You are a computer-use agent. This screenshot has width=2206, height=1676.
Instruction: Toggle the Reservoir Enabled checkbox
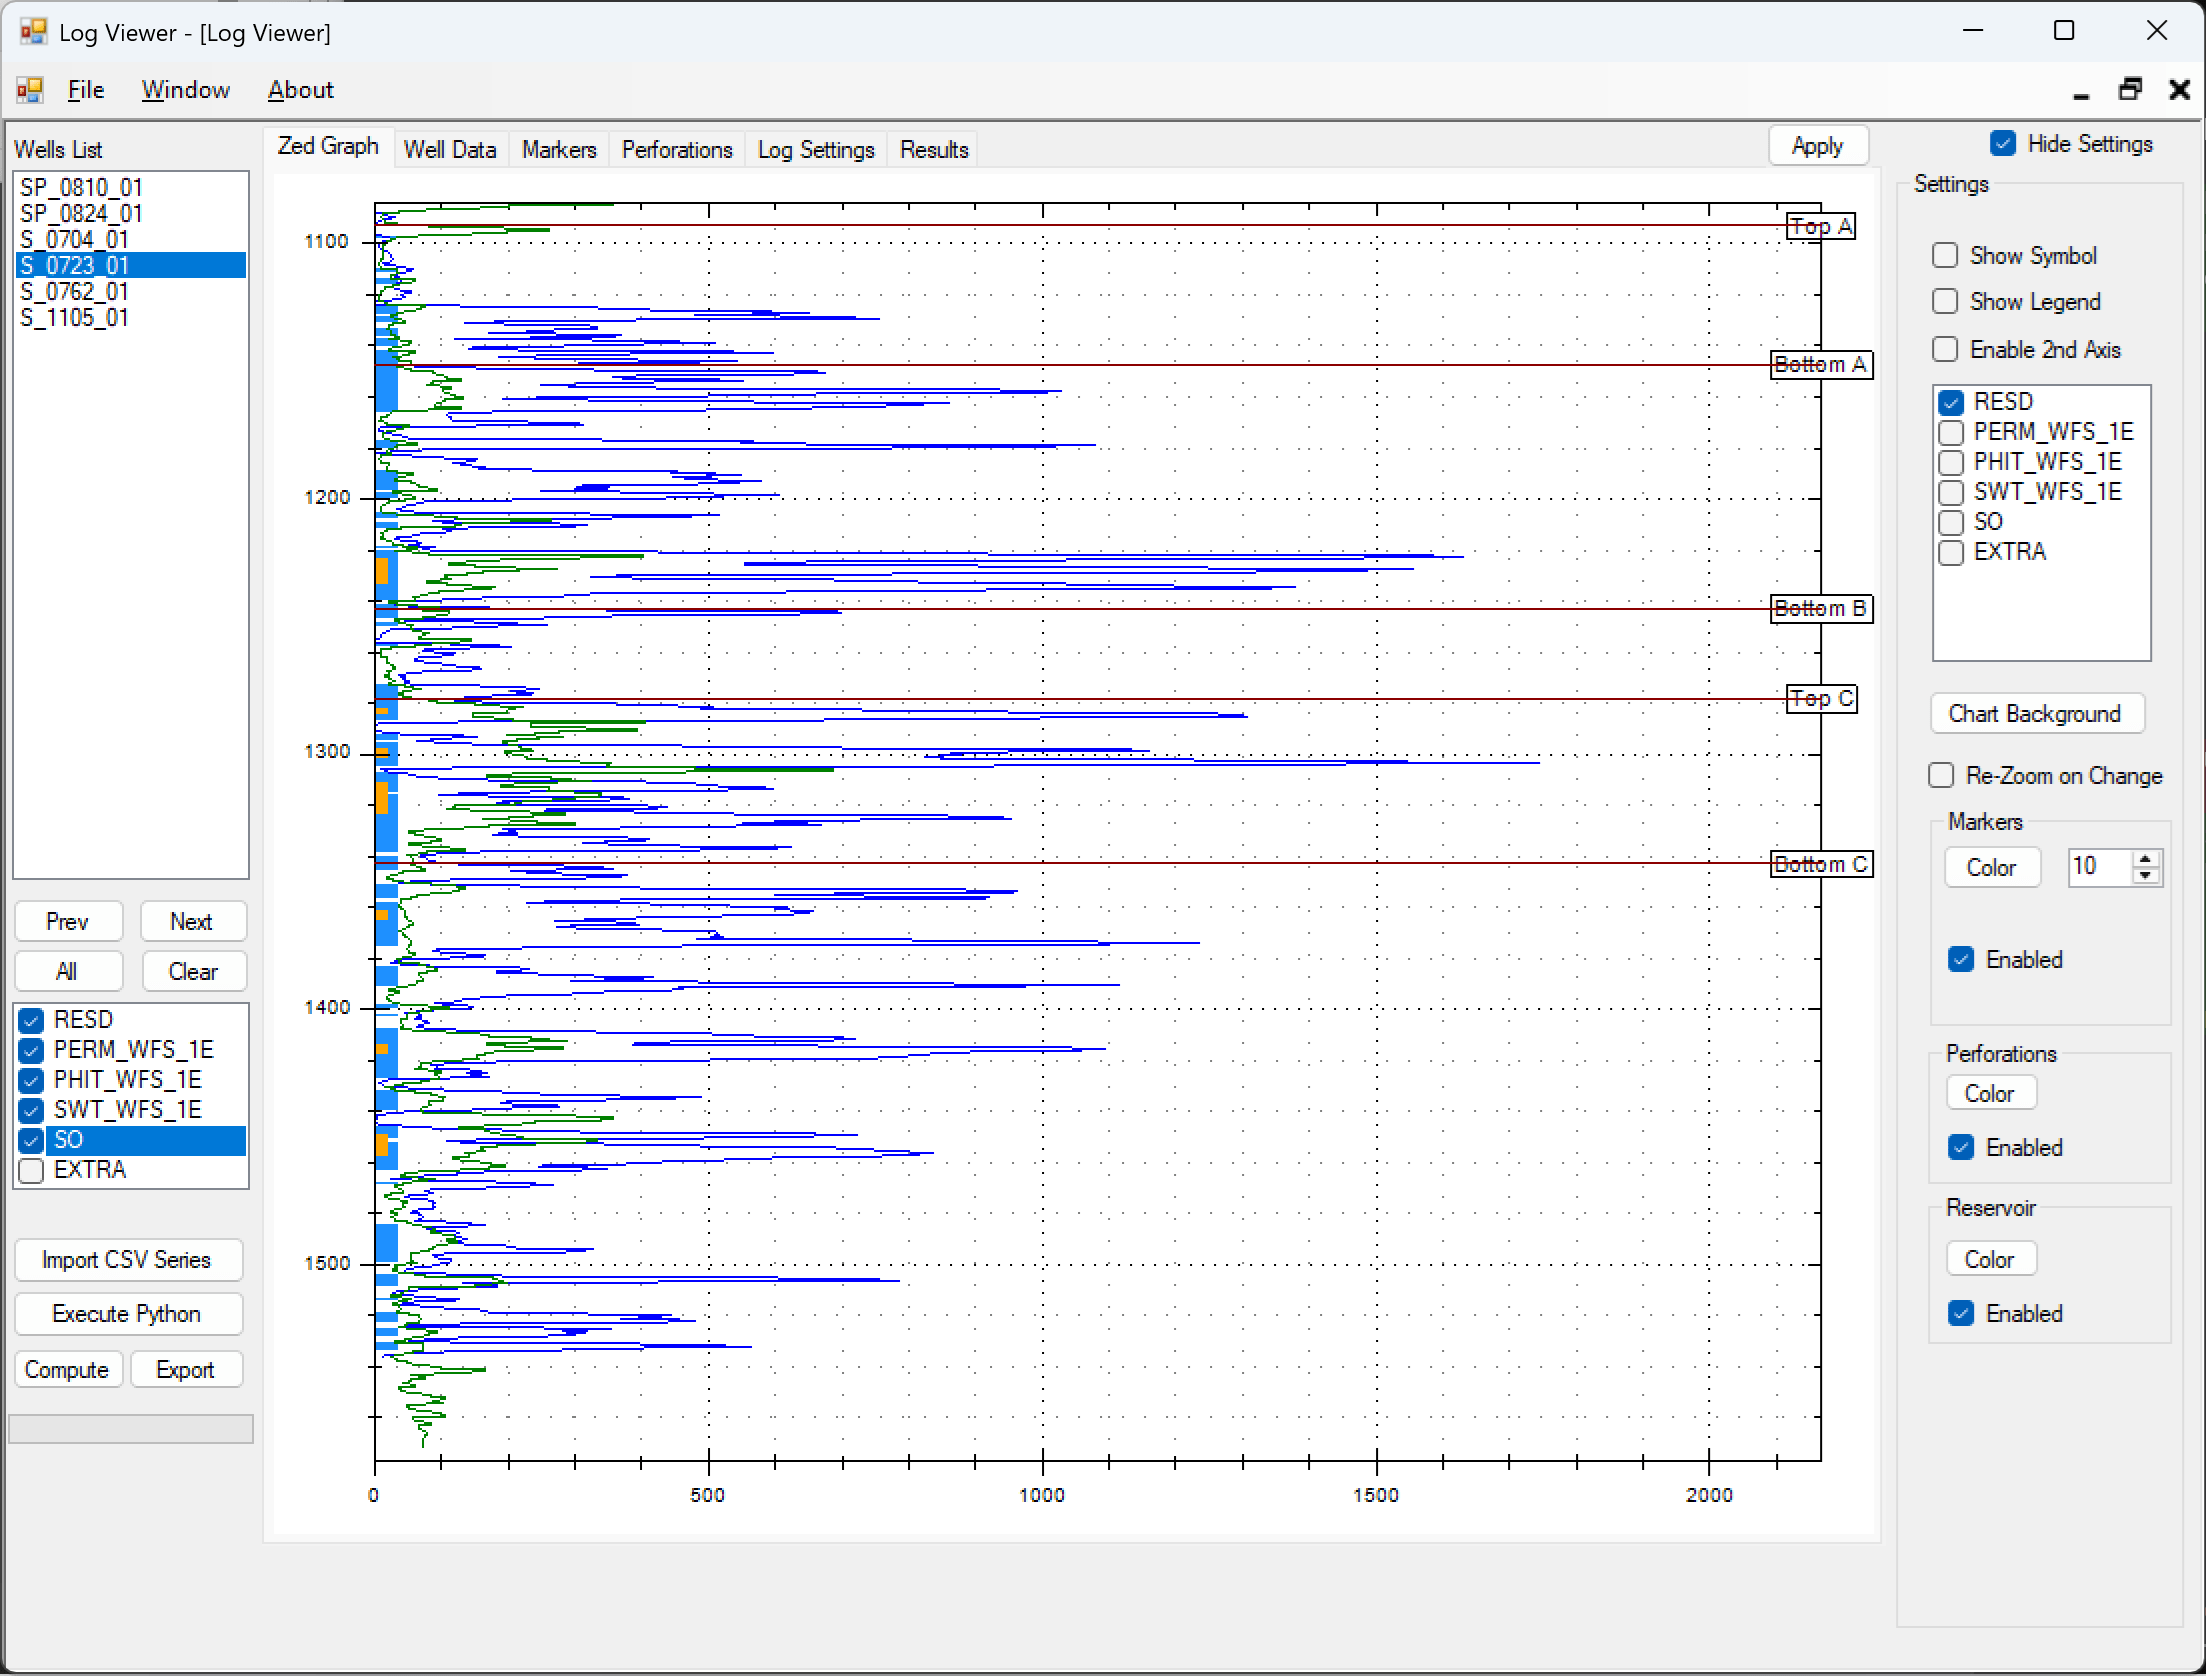tap(1961, 1314)
